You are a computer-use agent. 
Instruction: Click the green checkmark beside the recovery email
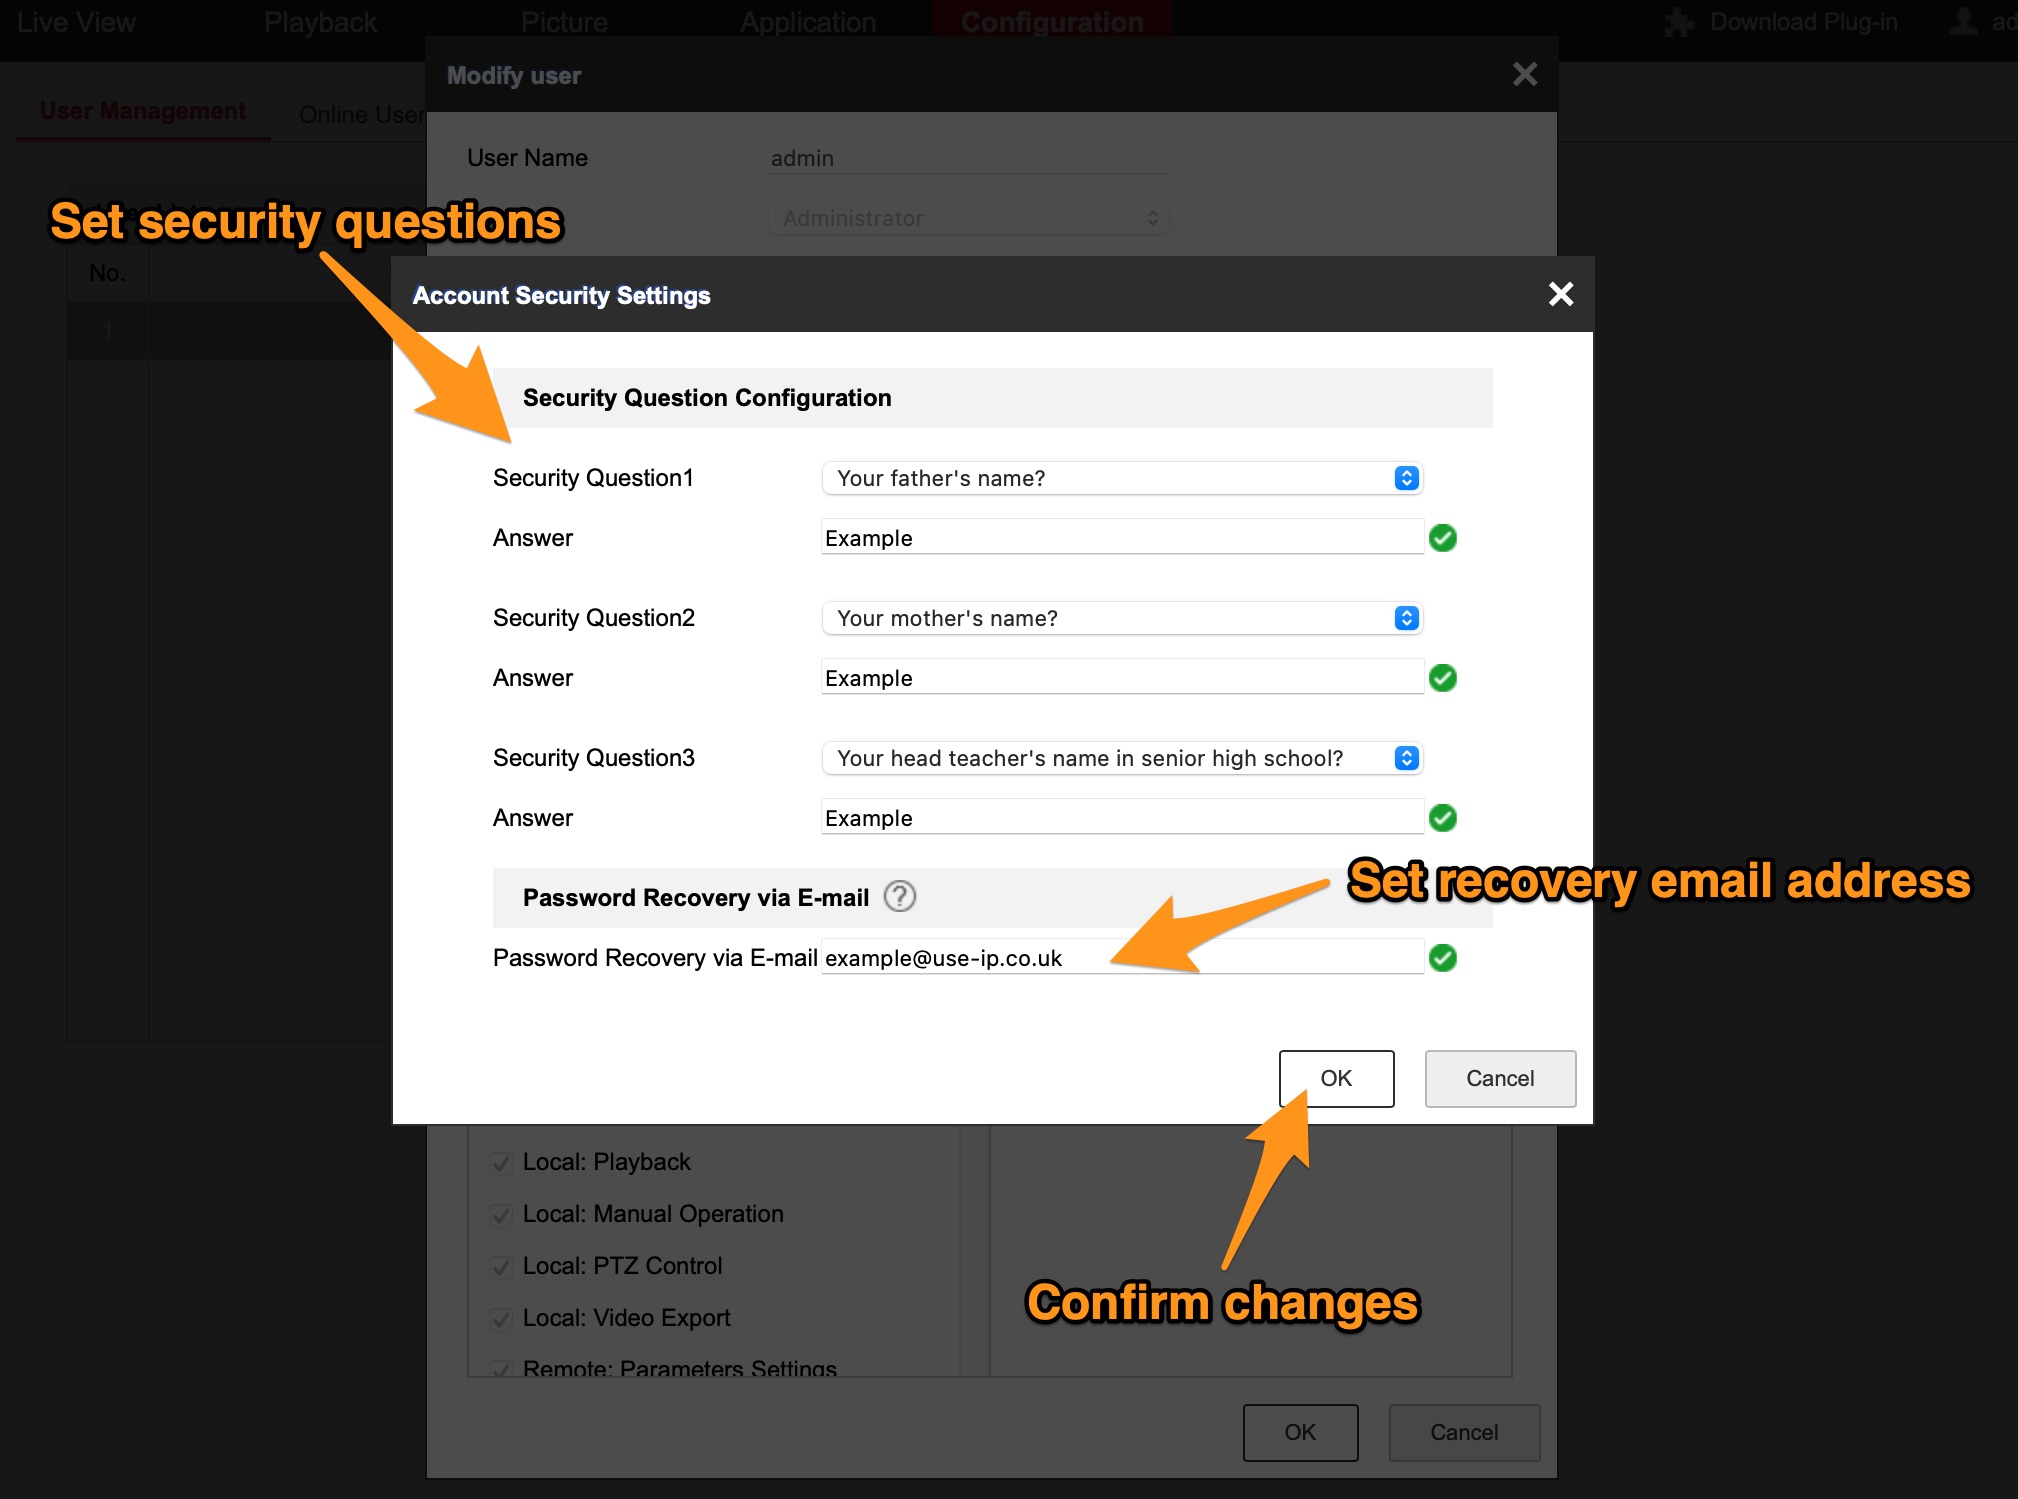(1443, 958)
